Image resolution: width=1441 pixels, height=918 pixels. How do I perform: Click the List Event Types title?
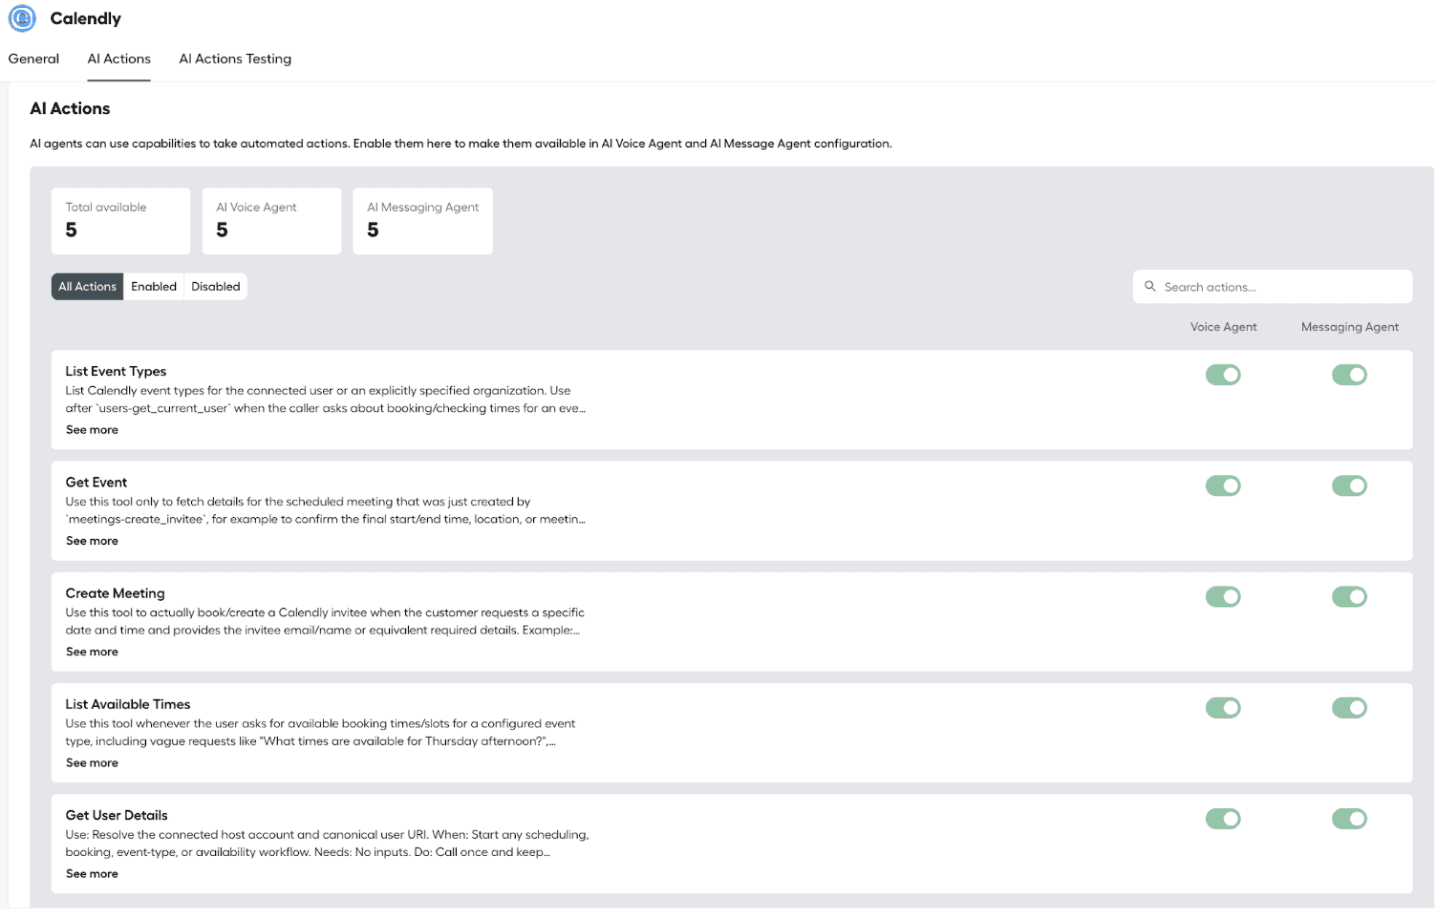coord(116,372)
